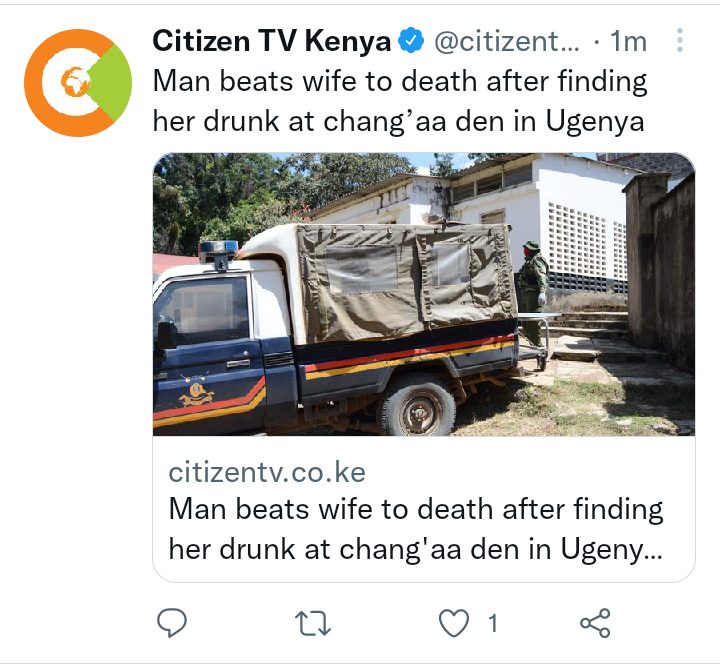Screen dimensions: 720x672
Task: Open the police truck preview image
Action: 424,294
